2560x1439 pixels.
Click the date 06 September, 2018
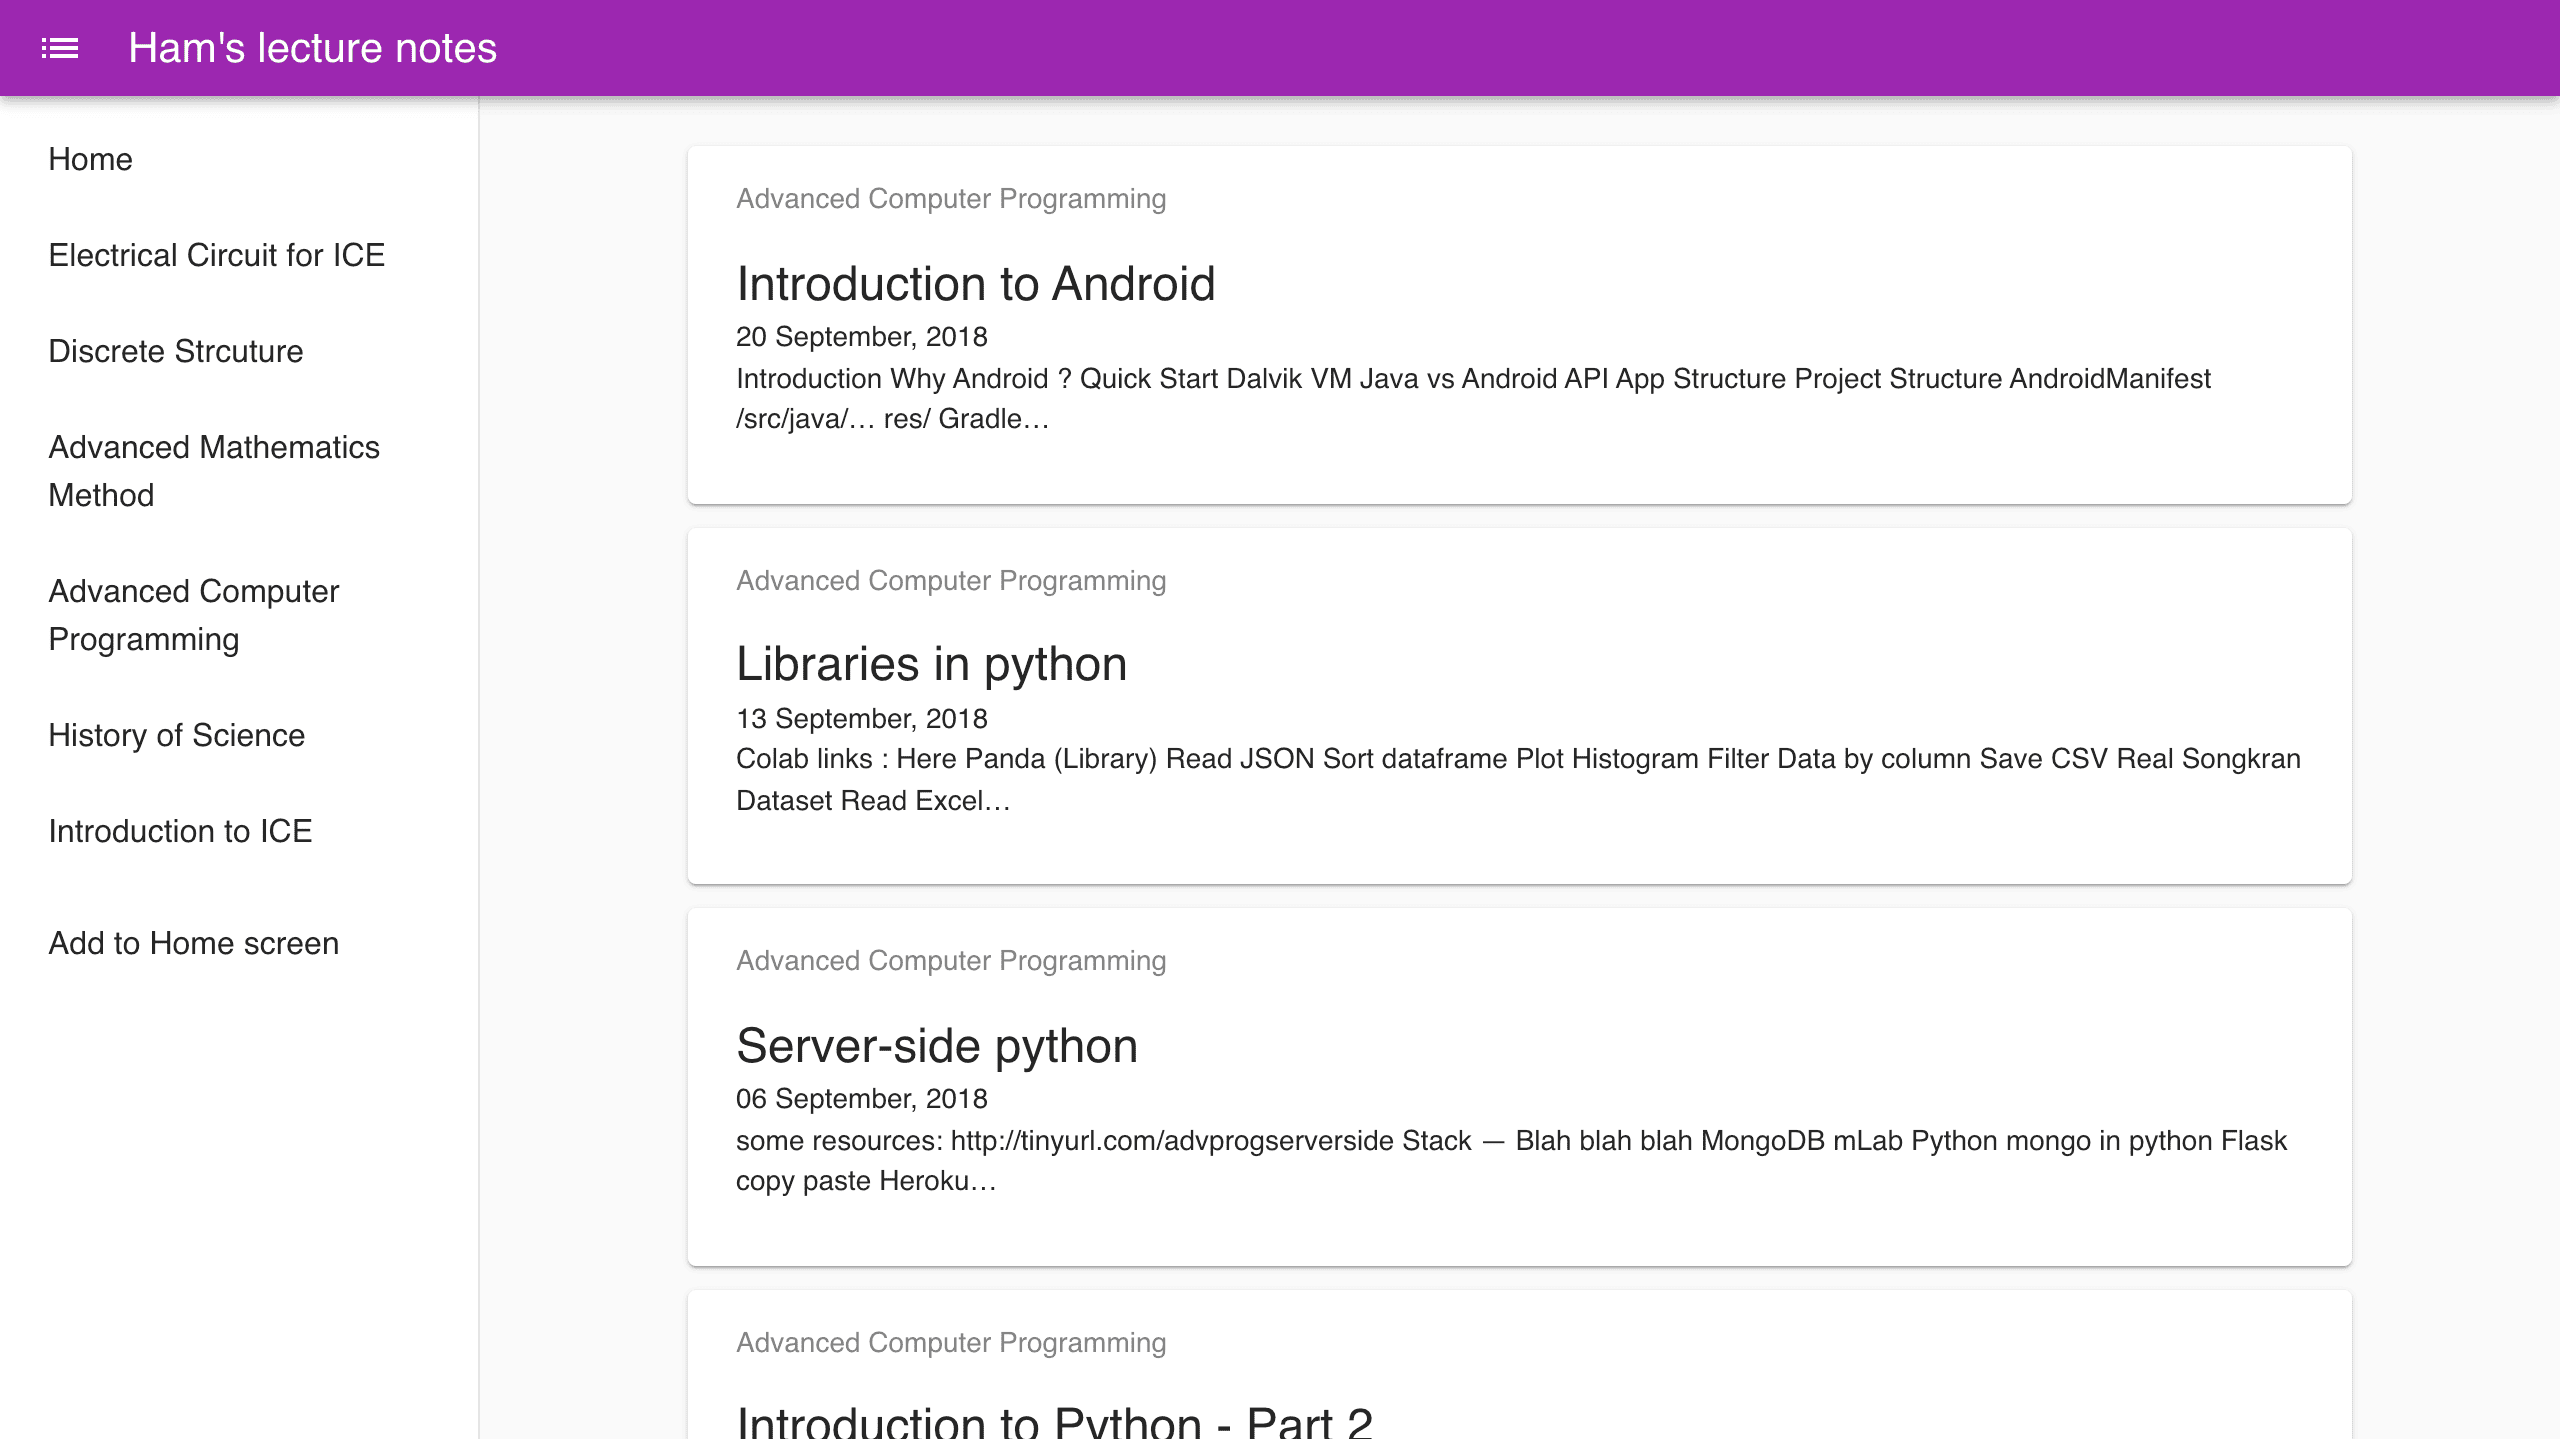tap(862, 1099)
